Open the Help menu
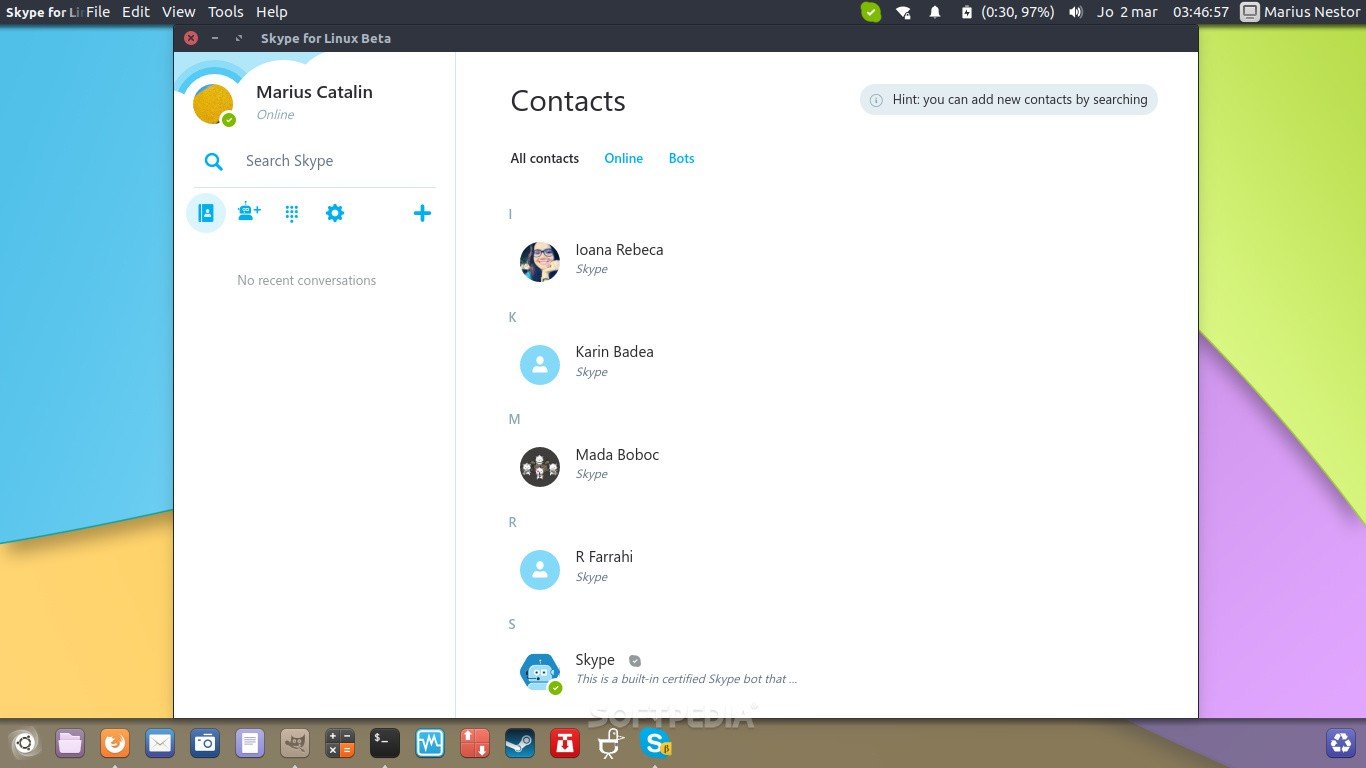 (272, 12)
